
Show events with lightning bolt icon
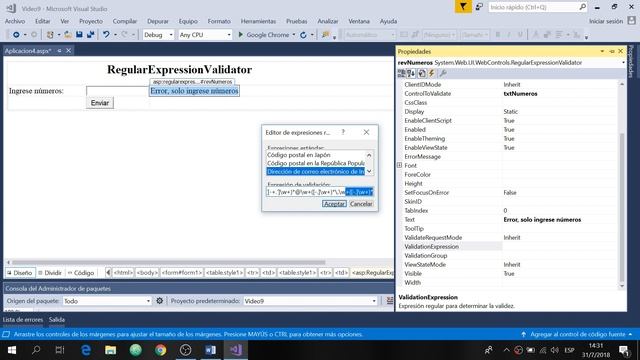click(x=431, y=73)
